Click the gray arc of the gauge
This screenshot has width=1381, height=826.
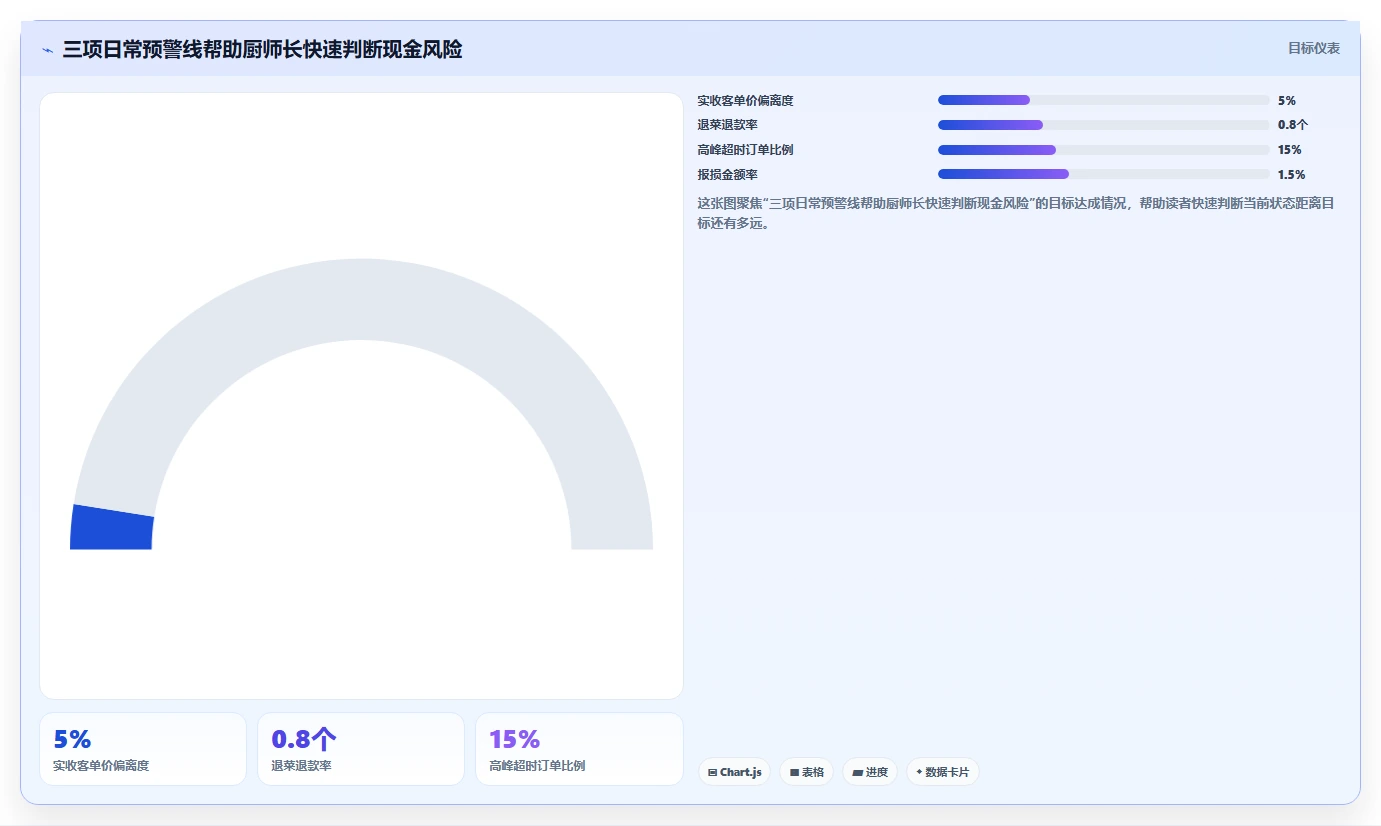[361, 299]
